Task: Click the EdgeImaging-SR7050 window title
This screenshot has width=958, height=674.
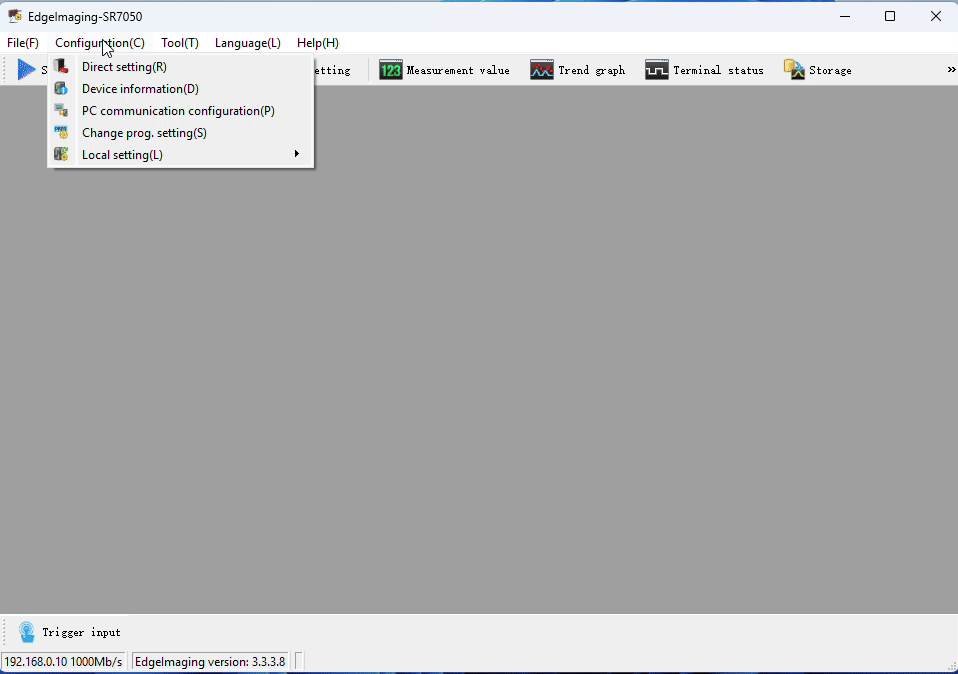Action: click(85, 16)
